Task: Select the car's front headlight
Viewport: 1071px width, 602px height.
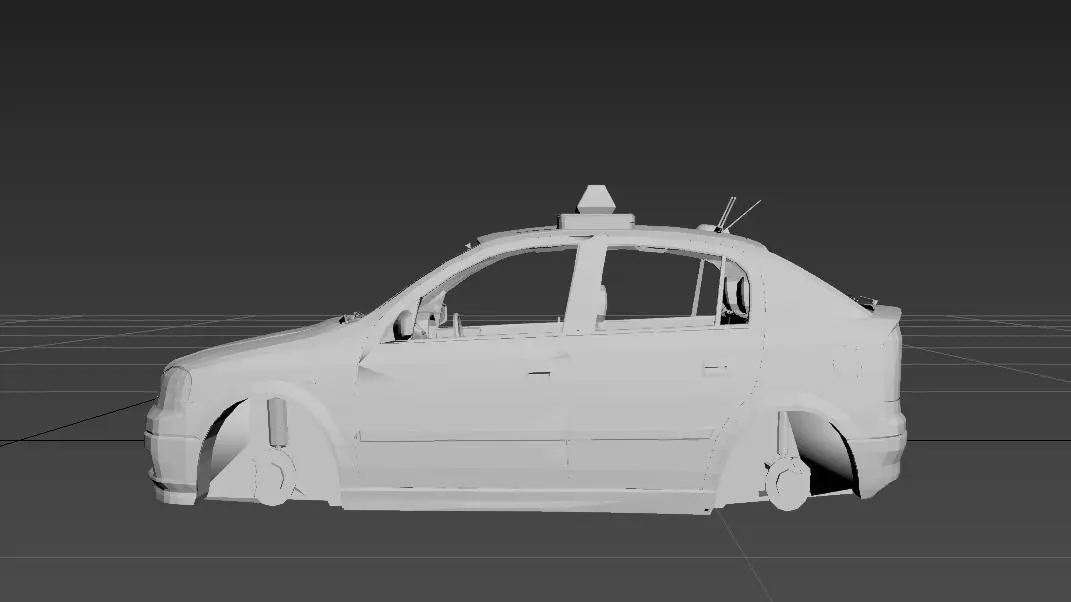Action: pyautogui.click(x=176, y=389)
